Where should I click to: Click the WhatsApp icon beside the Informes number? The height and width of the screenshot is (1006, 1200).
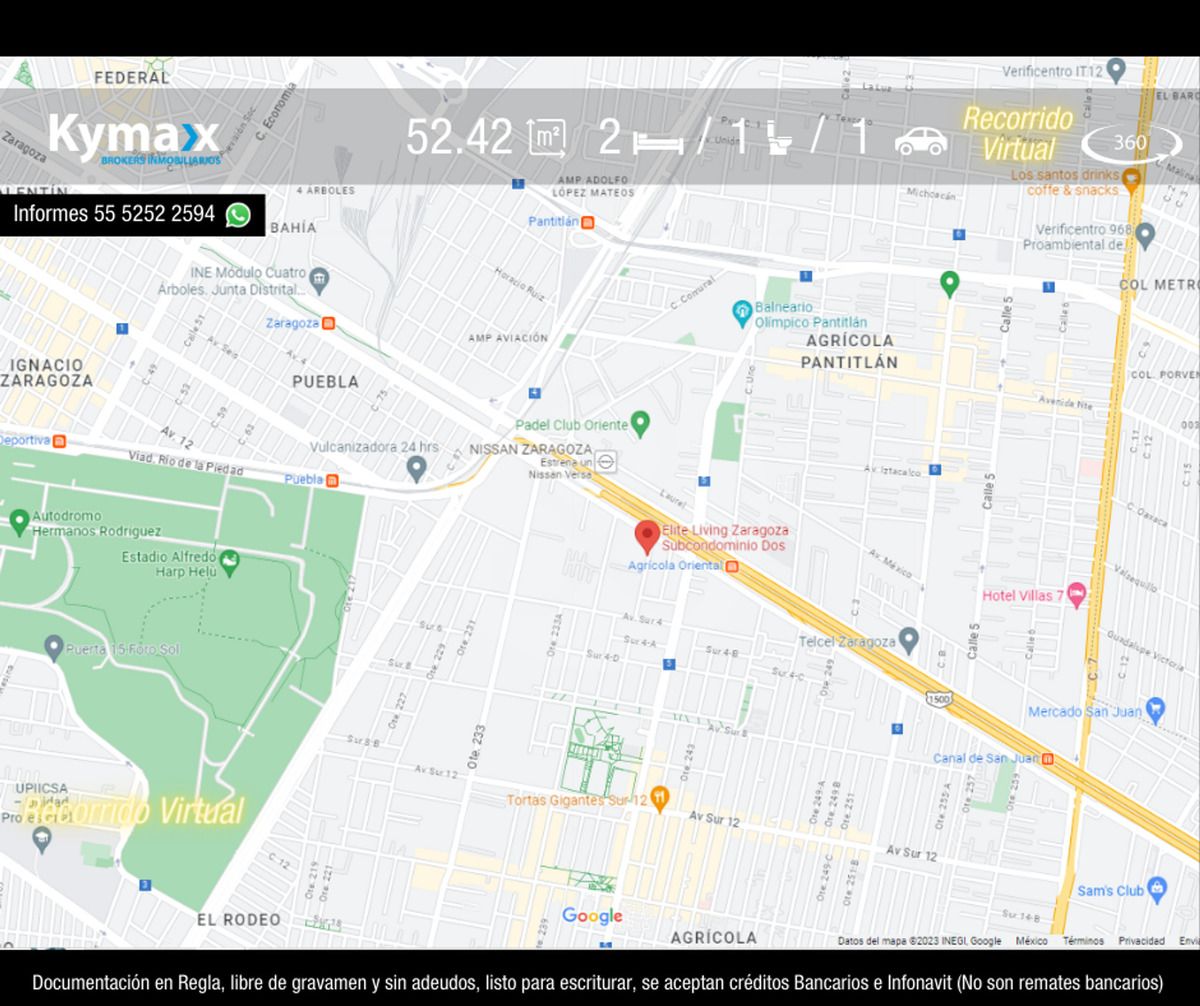click(238, 214)
